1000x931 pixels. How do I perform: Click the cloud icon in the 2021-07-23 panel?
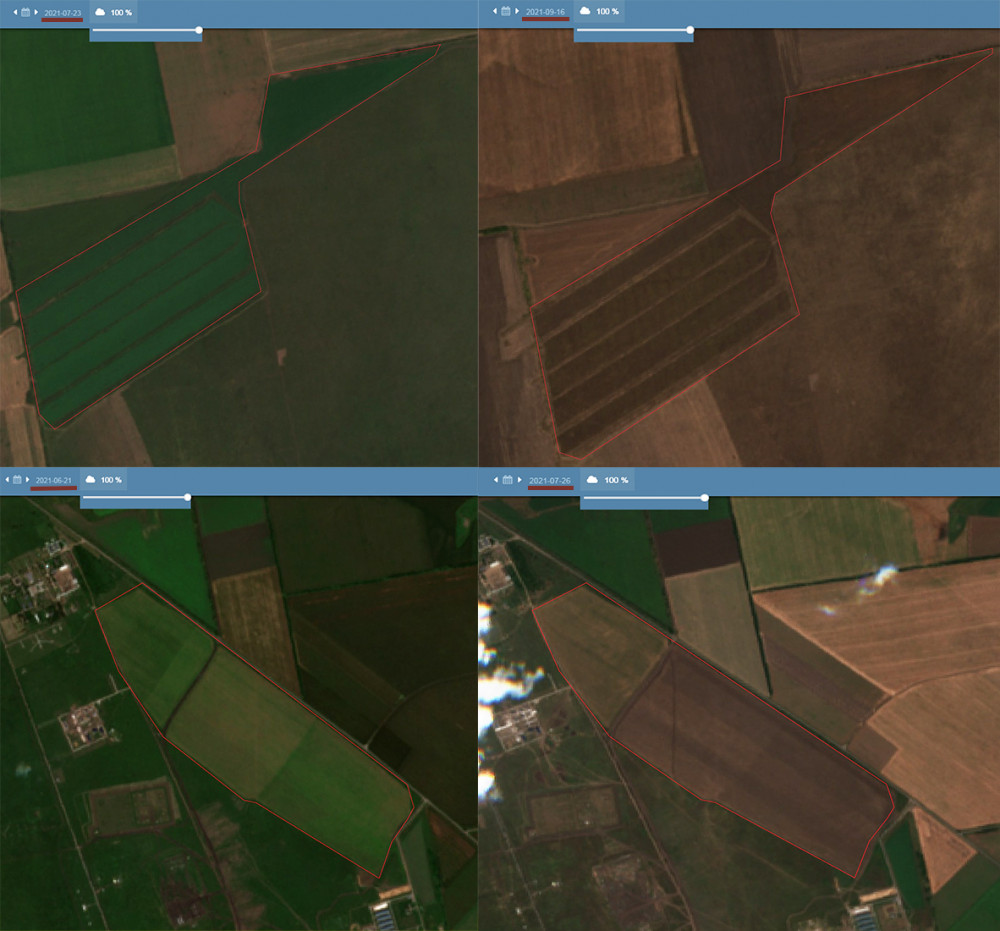point(100,12)
